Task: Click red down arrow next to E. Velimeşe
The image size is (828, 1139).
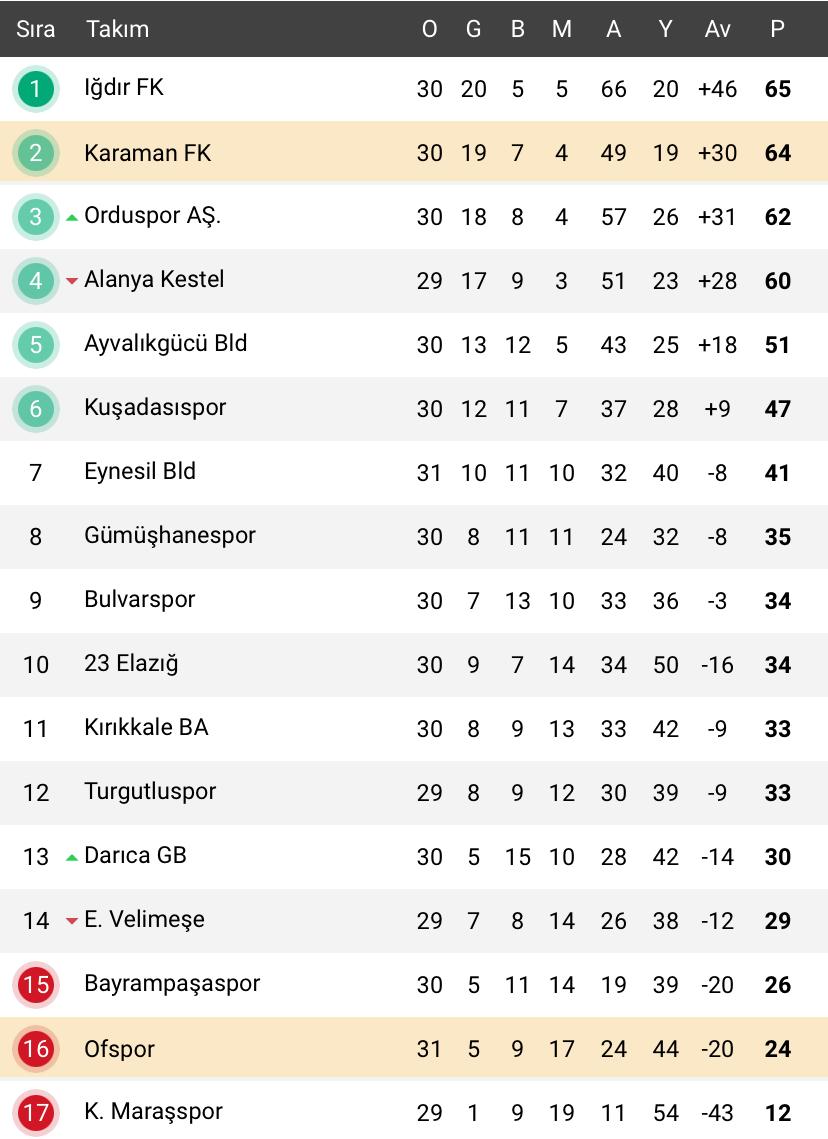Action: [x=72, y=921]
